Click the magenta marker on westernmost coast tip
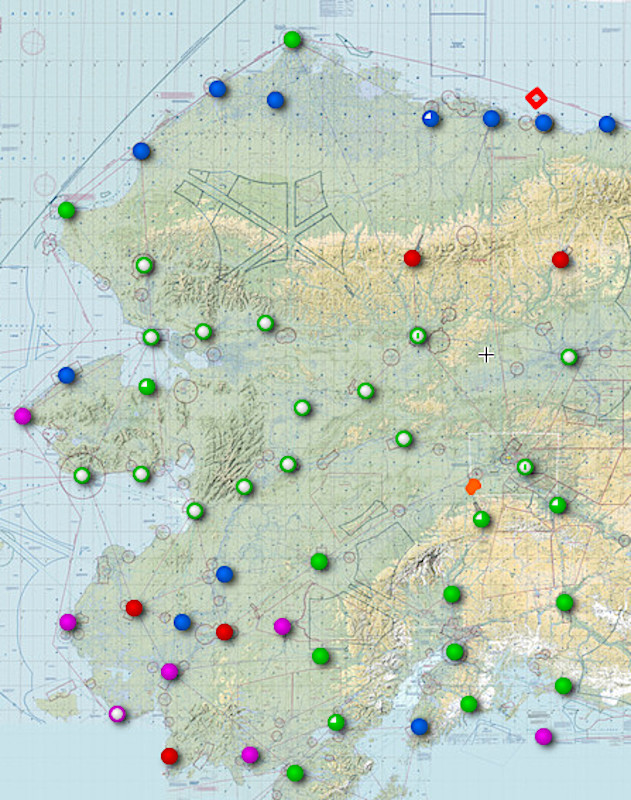The width and height of the screenshot is (631, 800). (x=22, y=416)
